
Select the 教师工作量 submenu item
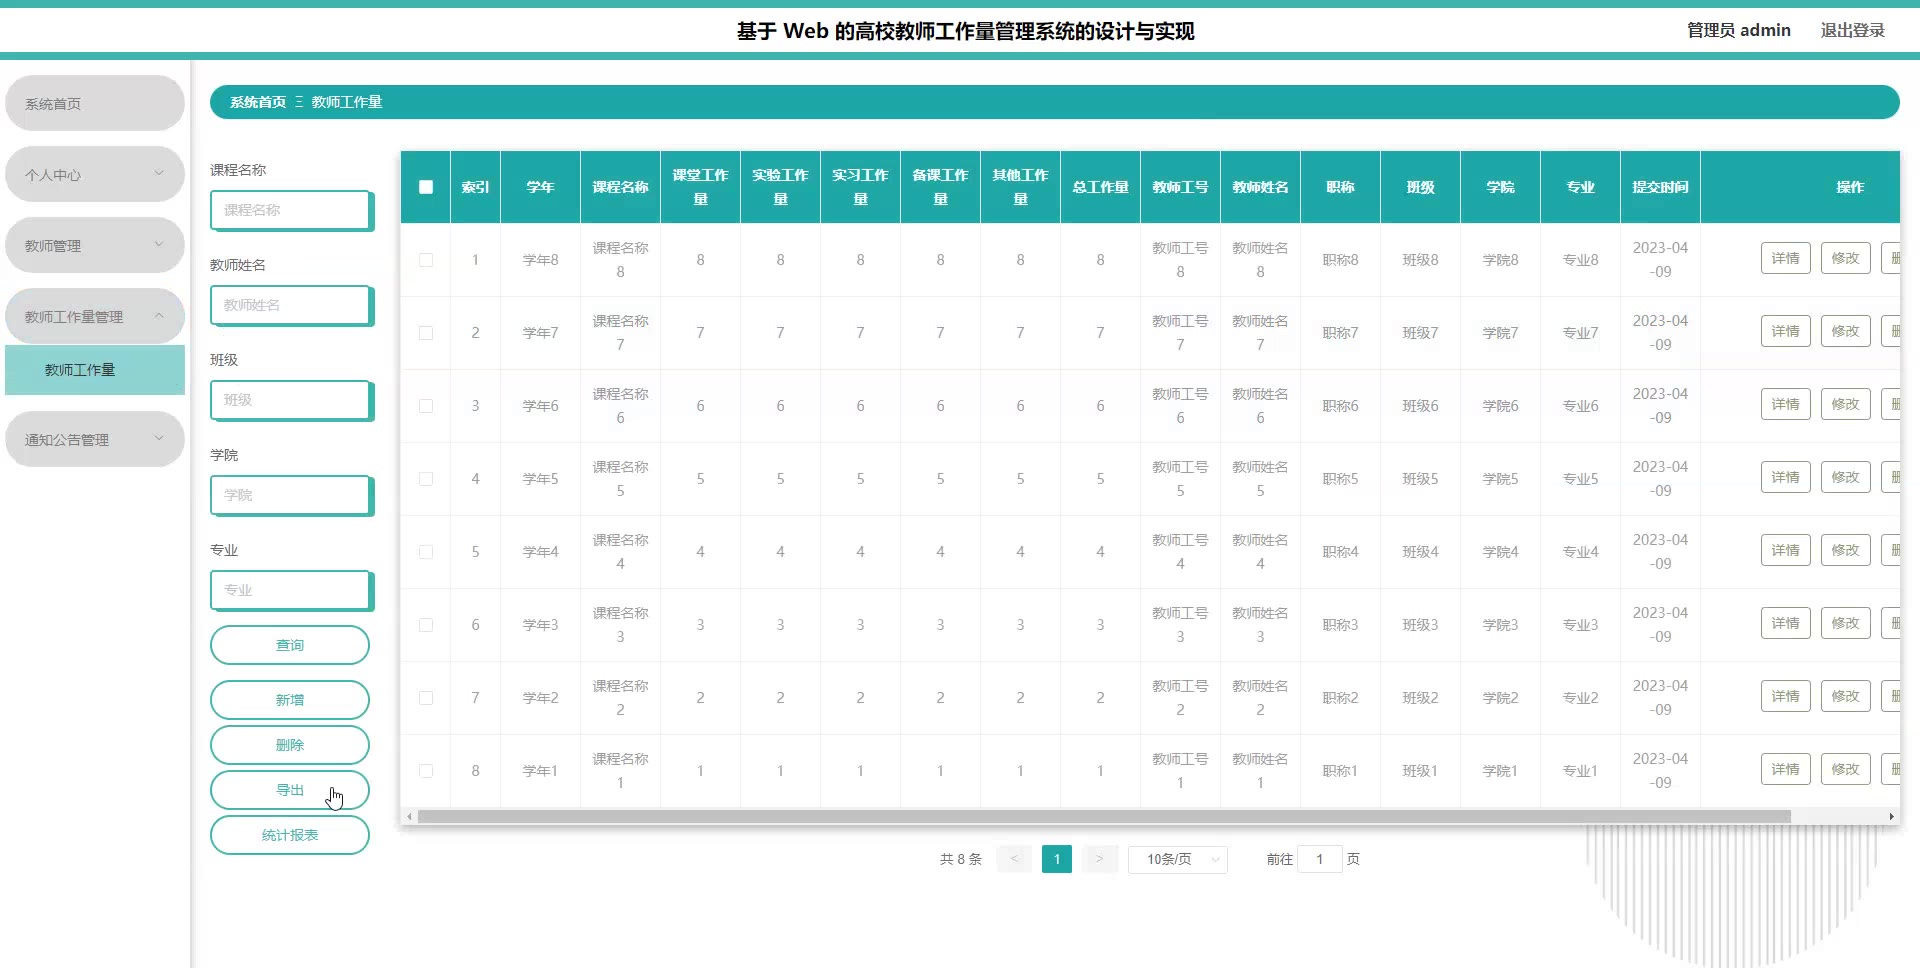tap(94, 370)
